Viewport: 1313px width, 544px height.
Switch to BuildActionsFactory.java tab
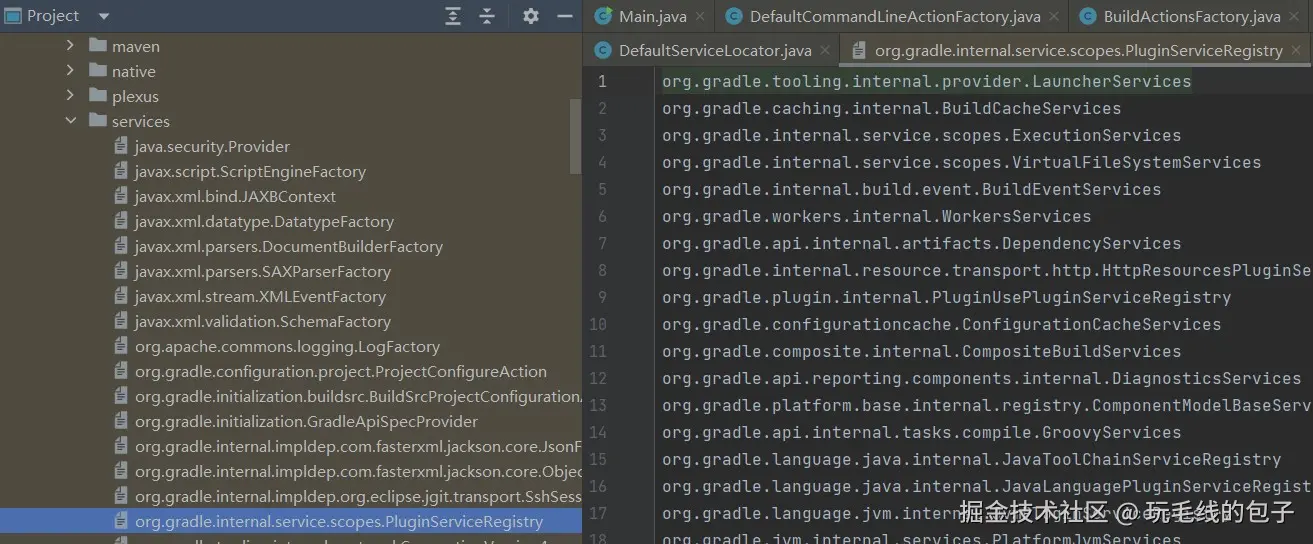click(x=1192, y=16)
